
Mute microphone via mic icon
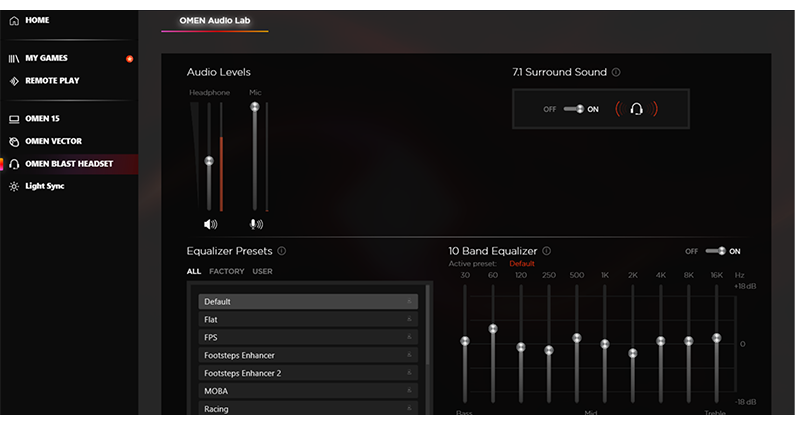[x=257, y=224]
